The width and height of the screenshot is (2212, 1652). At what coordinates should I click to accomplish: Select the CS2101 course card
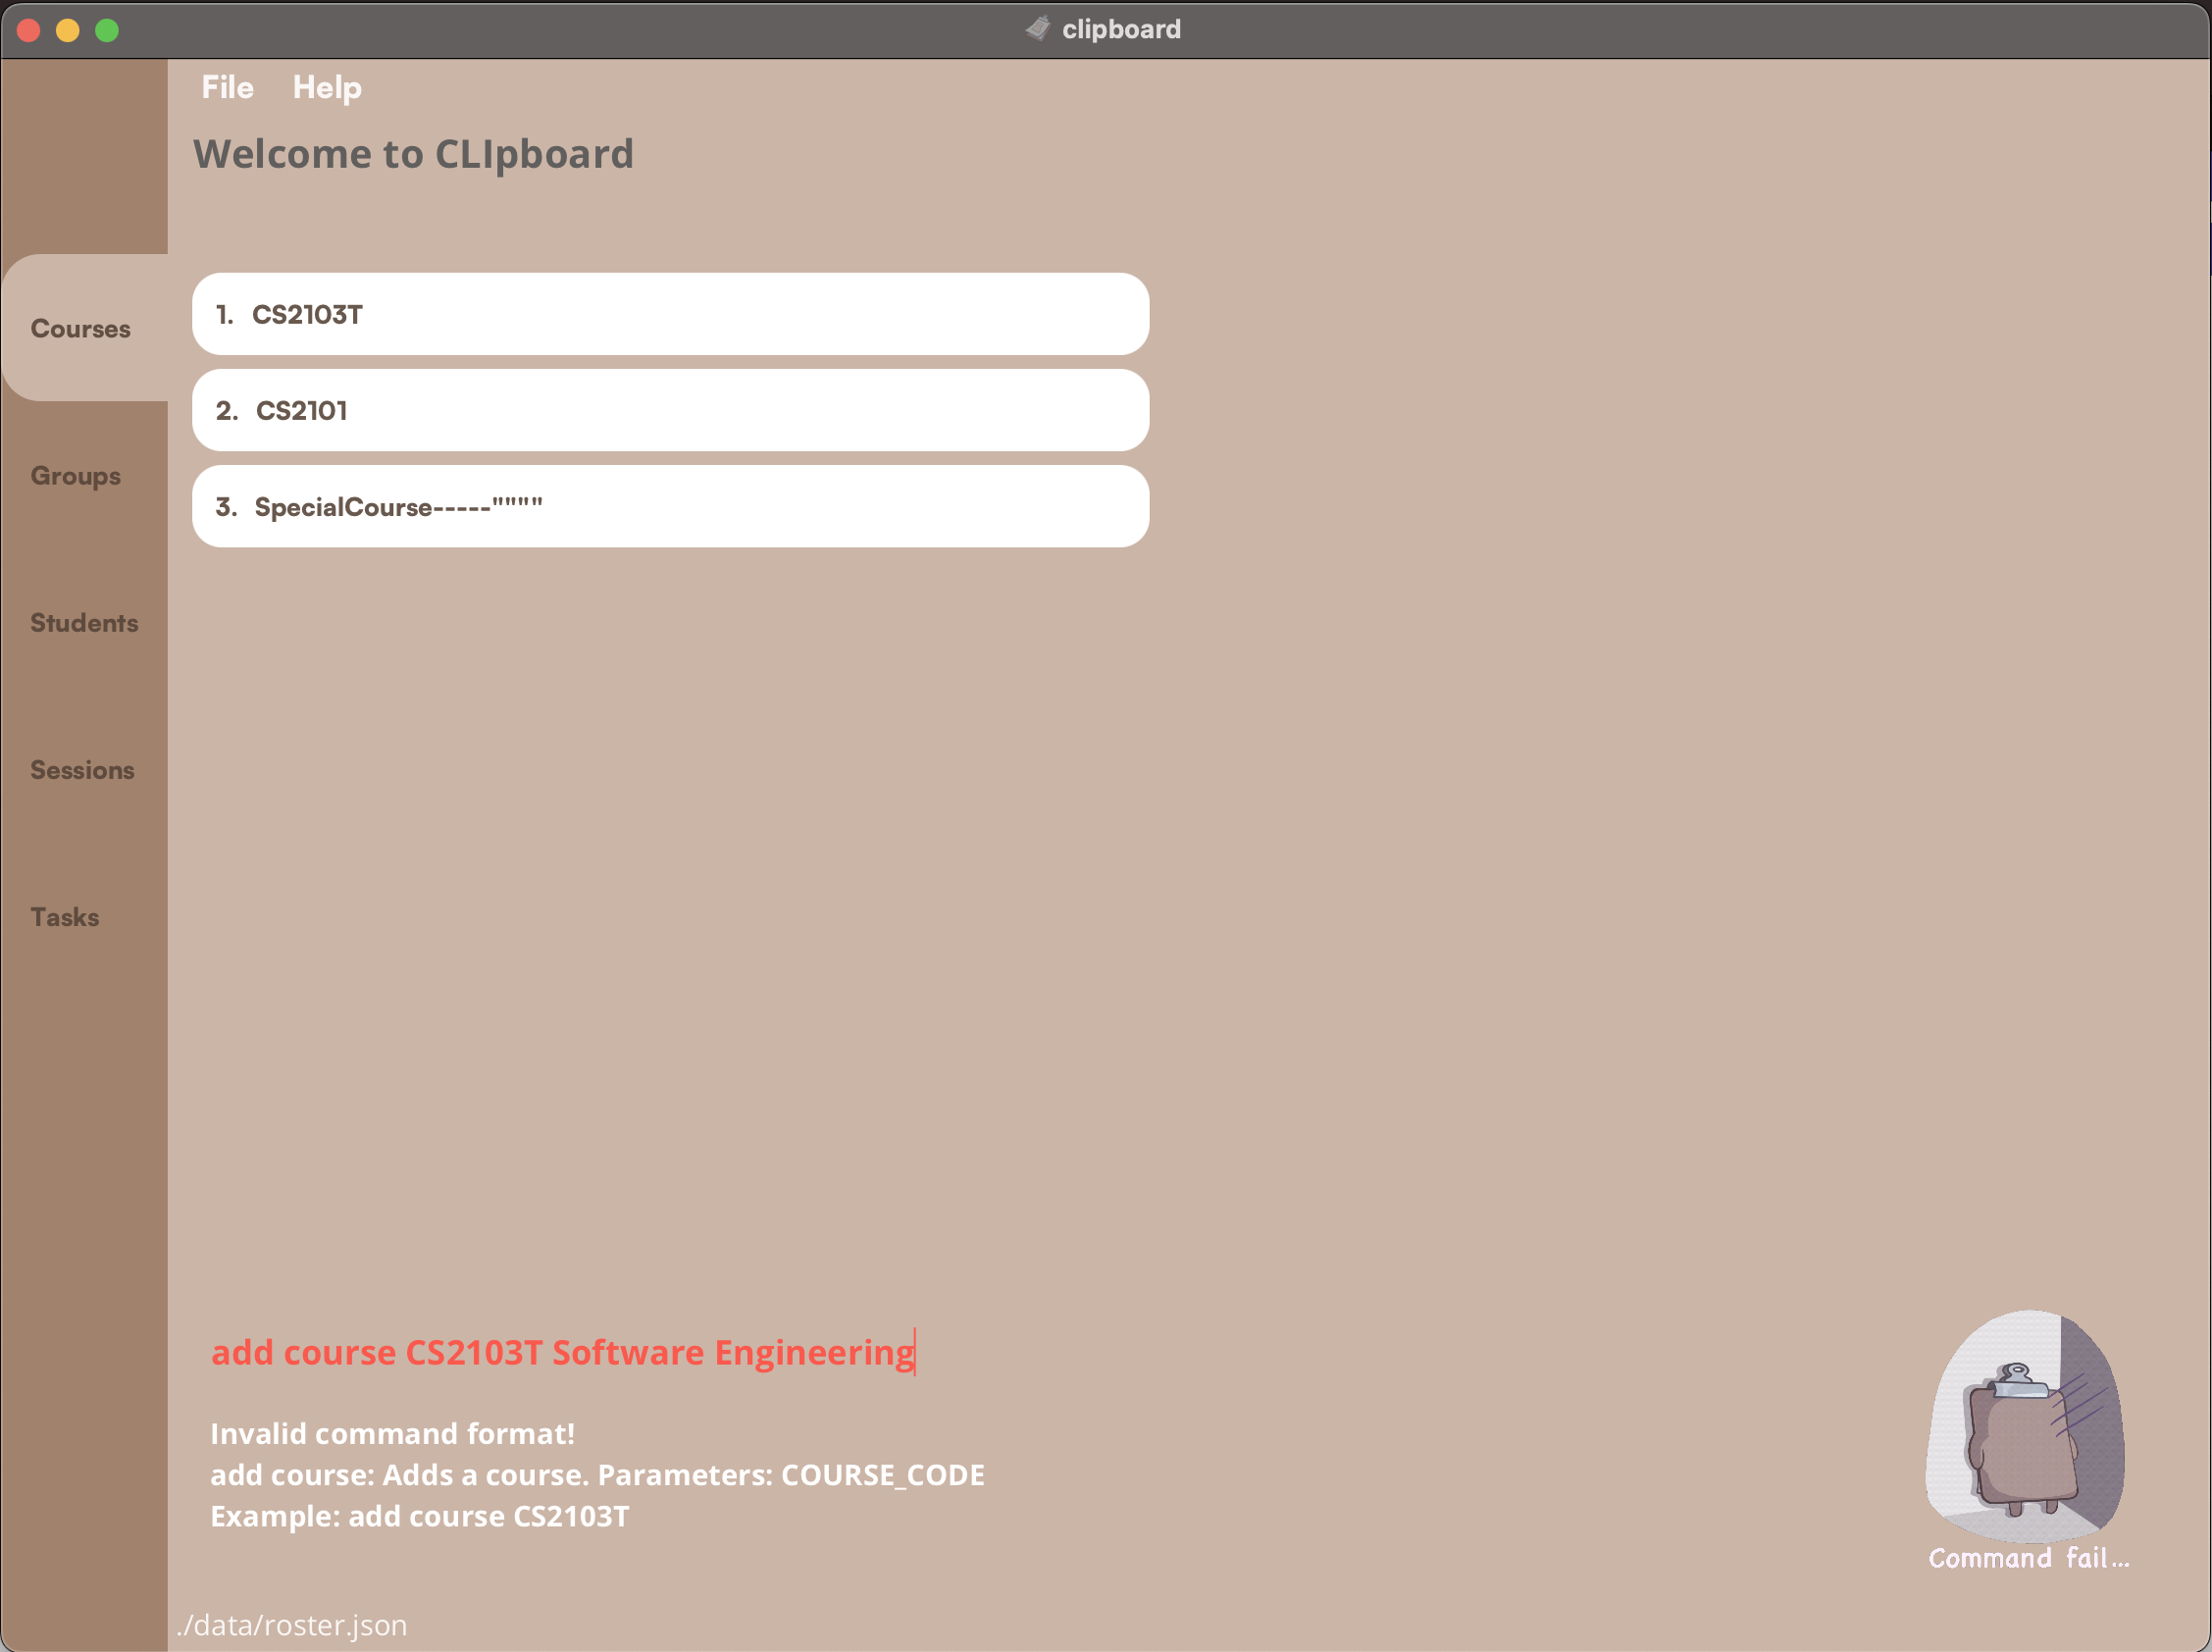670,410
